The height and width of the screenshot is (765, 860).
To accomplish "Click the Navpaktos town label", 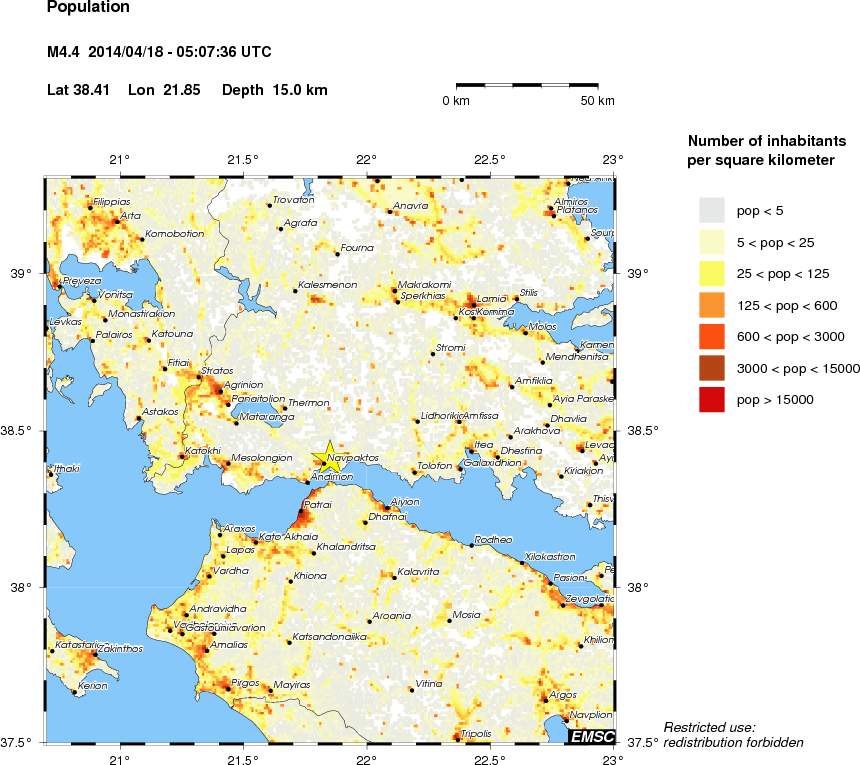I will click(x=353, y=457).
